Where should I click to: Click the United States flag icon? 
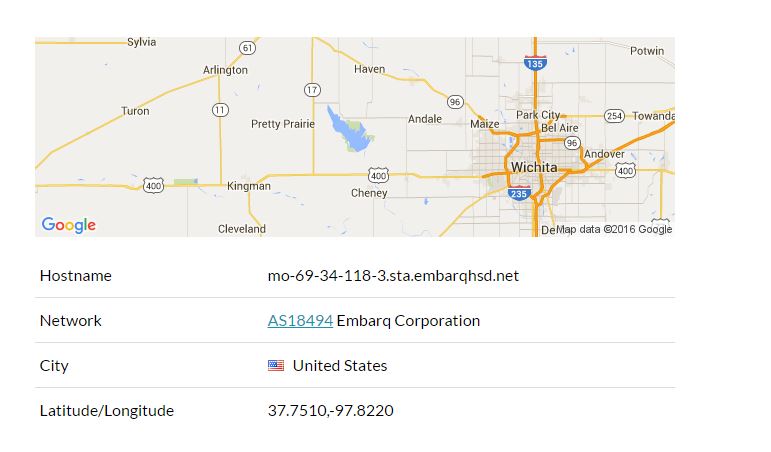[x=276, y=365]
